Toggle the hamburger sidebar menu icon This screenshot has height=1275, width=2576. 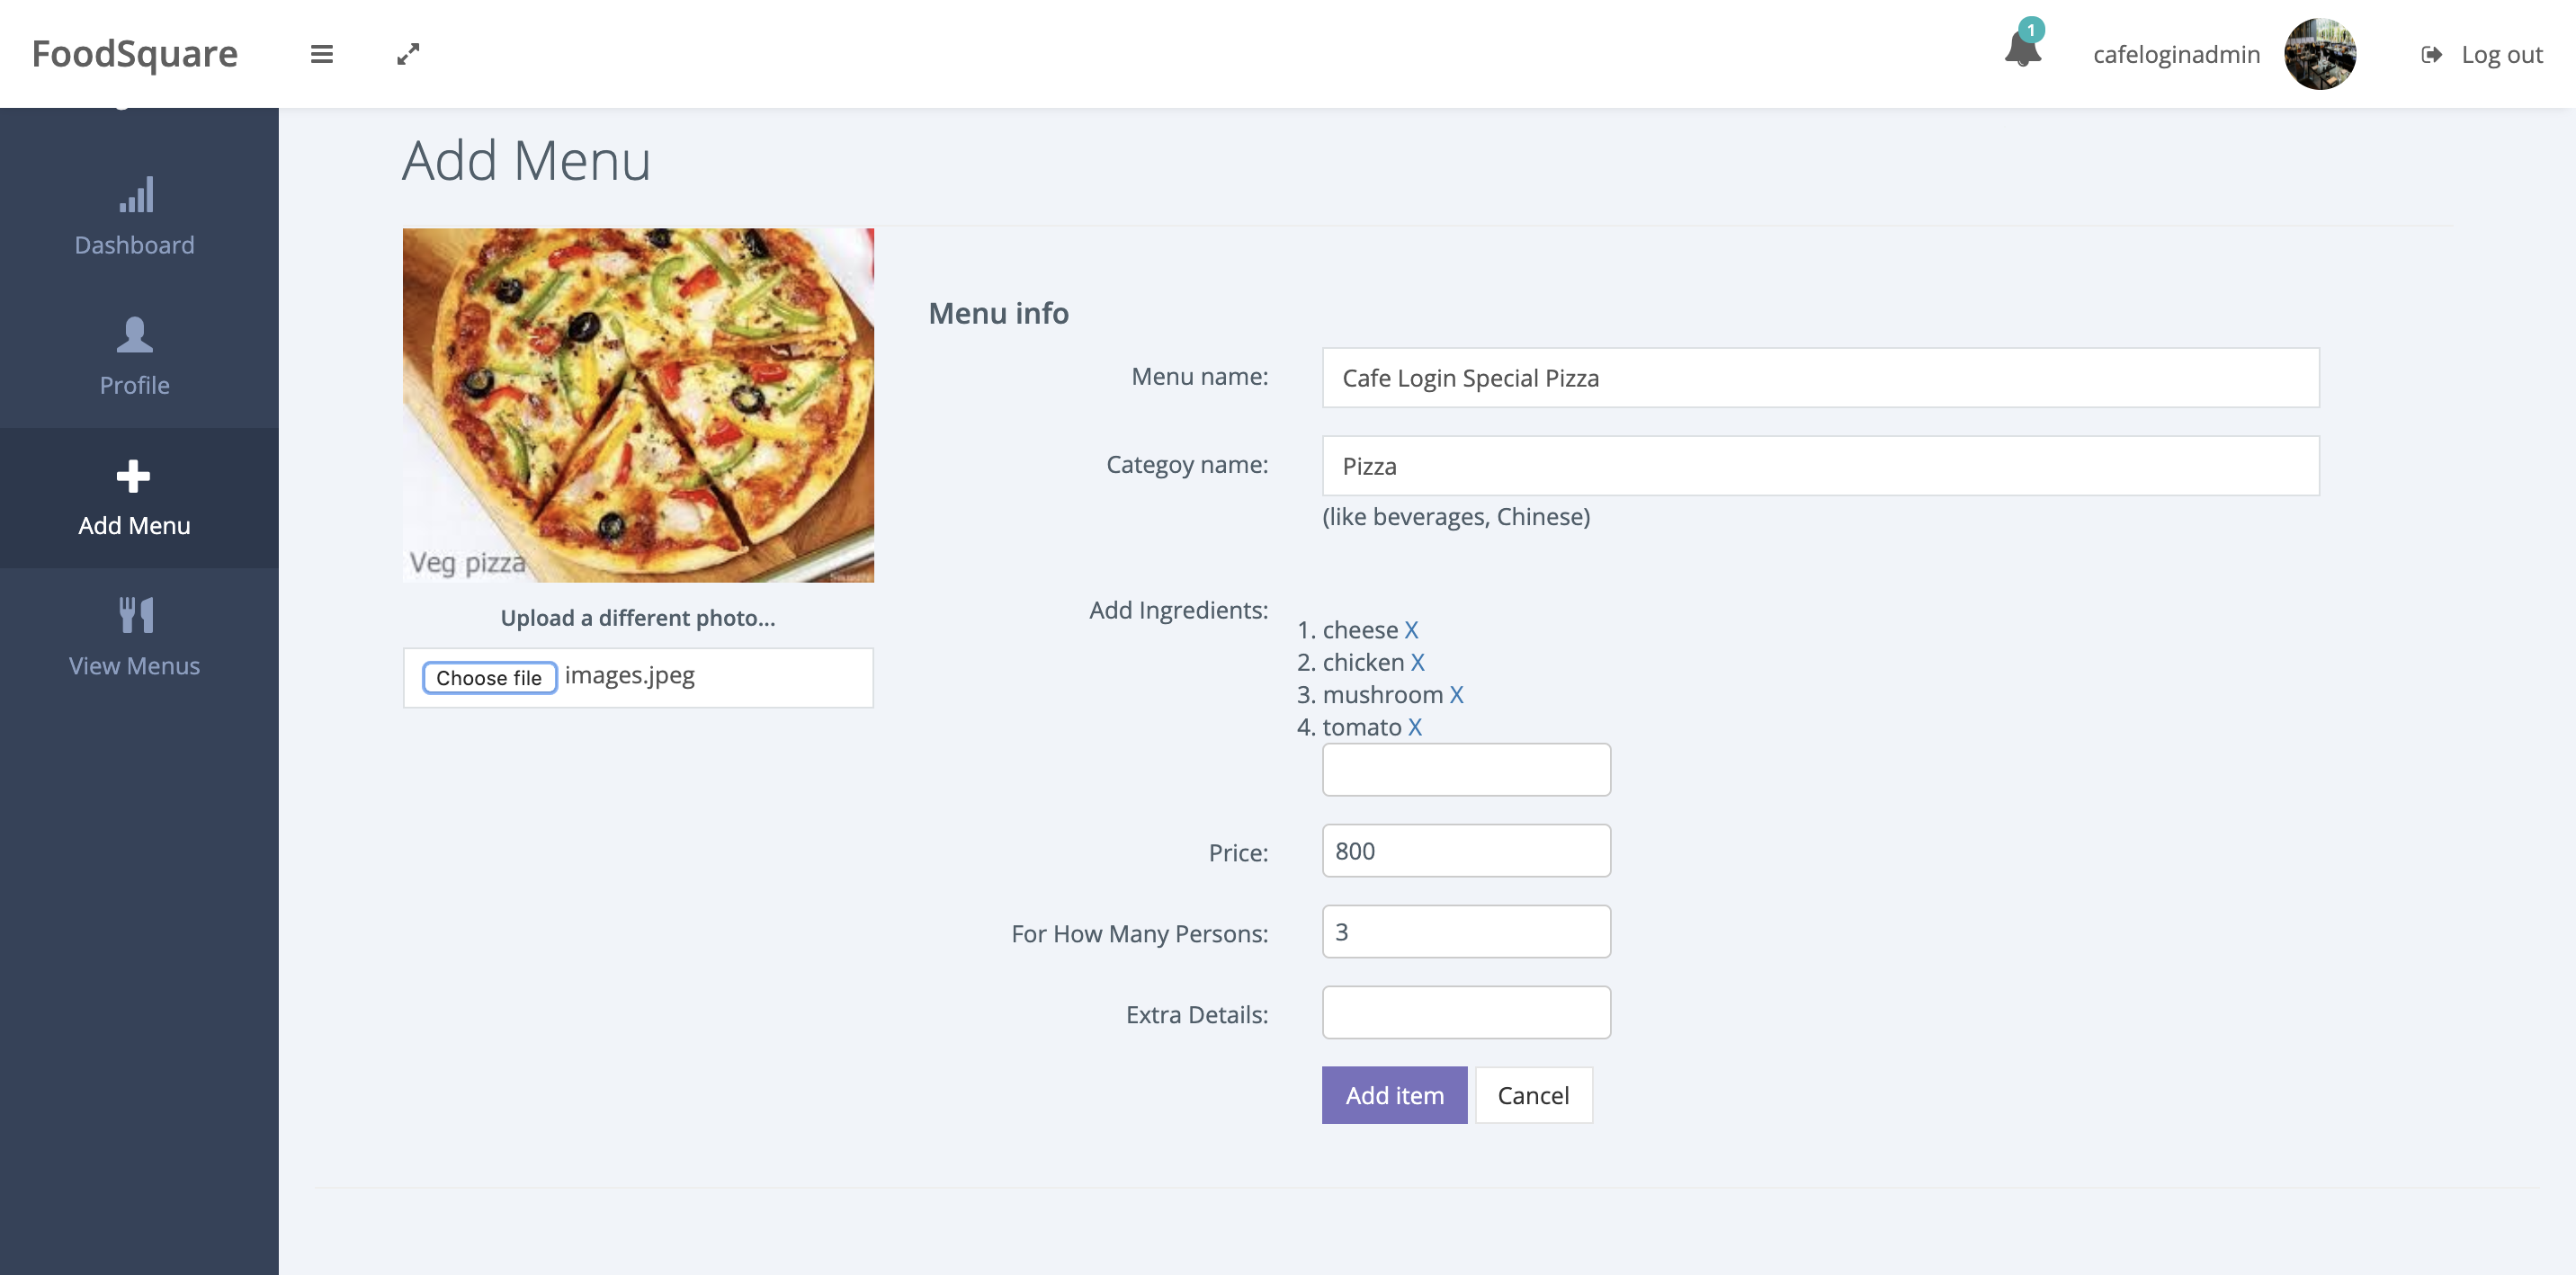[x=321, y=54]
